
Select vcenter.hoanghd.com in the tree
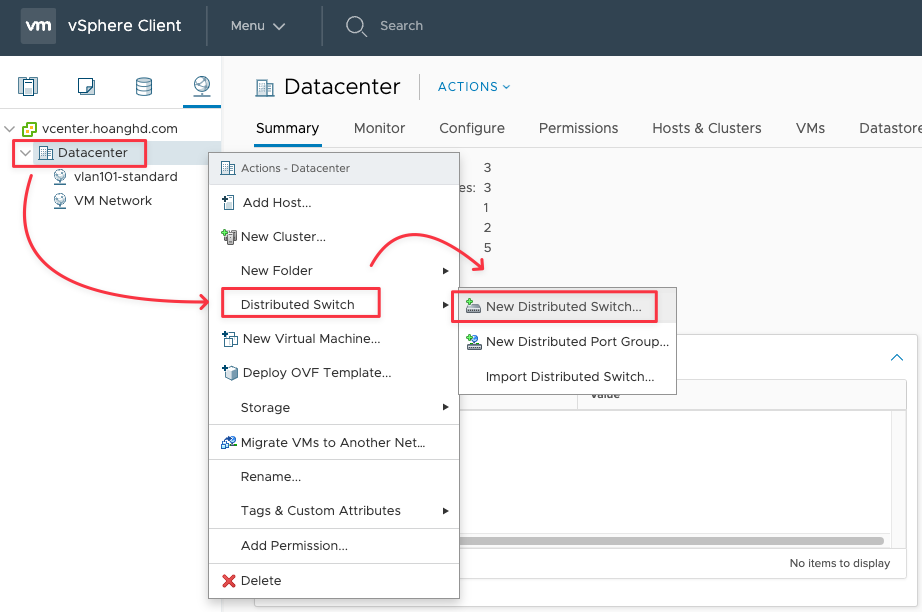[x=110, y=129]
